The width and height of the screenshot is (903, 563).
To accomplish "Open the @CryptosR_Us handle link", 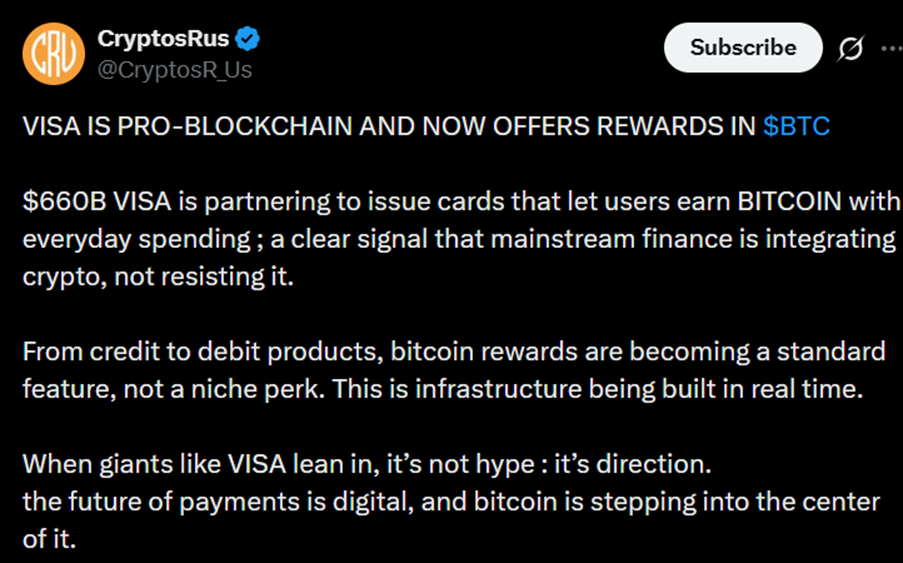I will pyautogui.click(x=175, y=69).
